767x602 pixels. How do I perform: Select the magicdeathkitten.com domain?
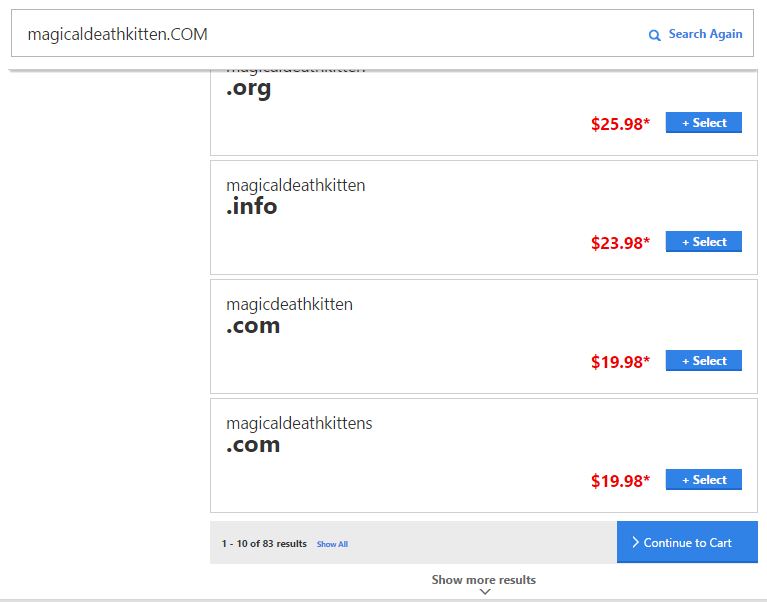[703, 360]
